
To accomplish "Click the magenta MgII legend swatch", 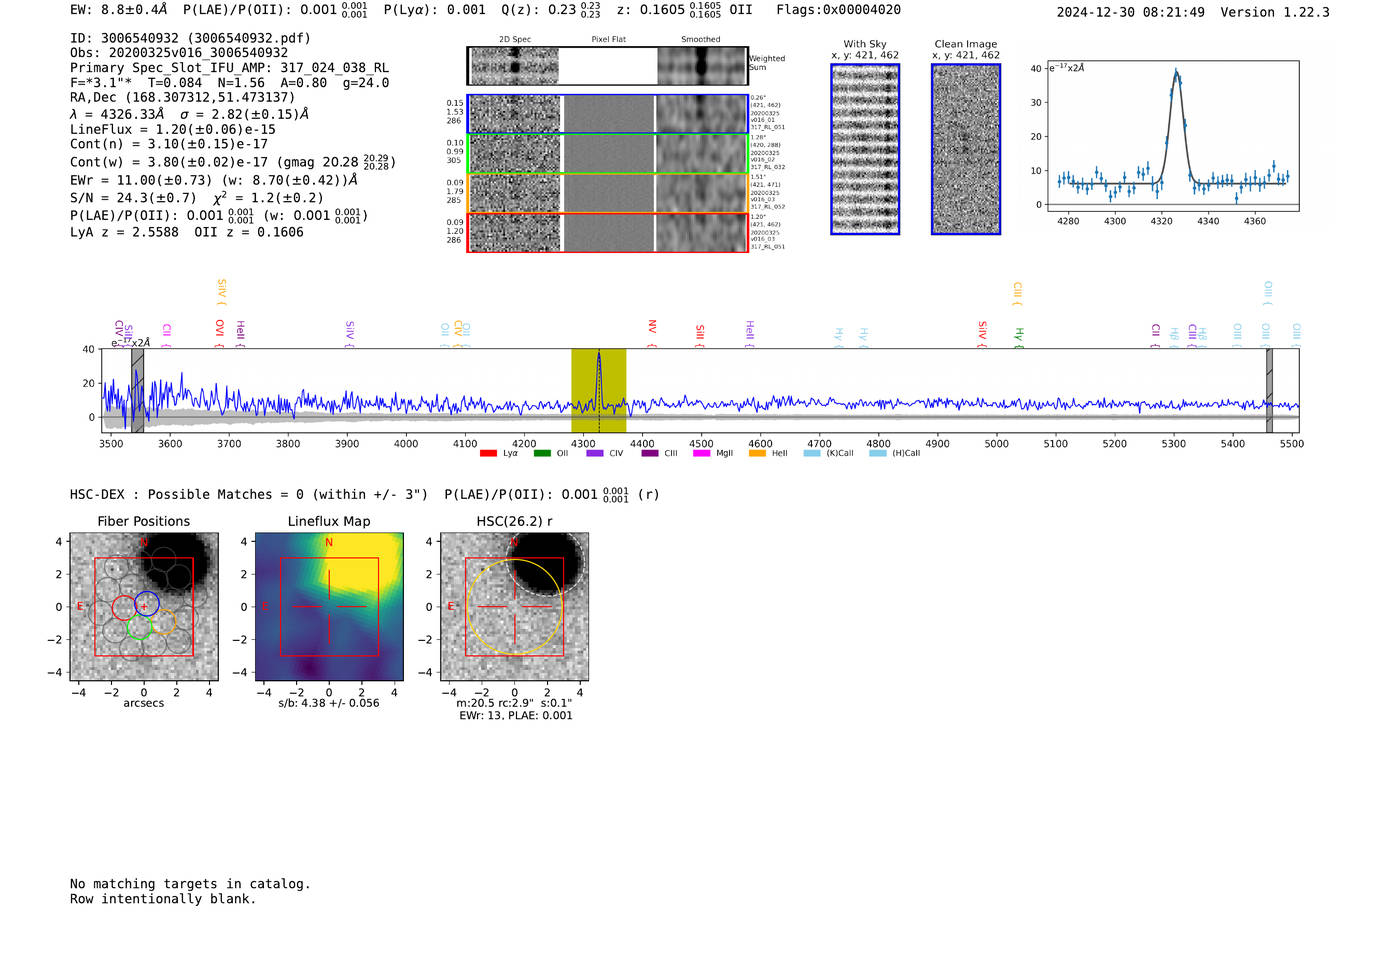I will [x=702, y=453].
